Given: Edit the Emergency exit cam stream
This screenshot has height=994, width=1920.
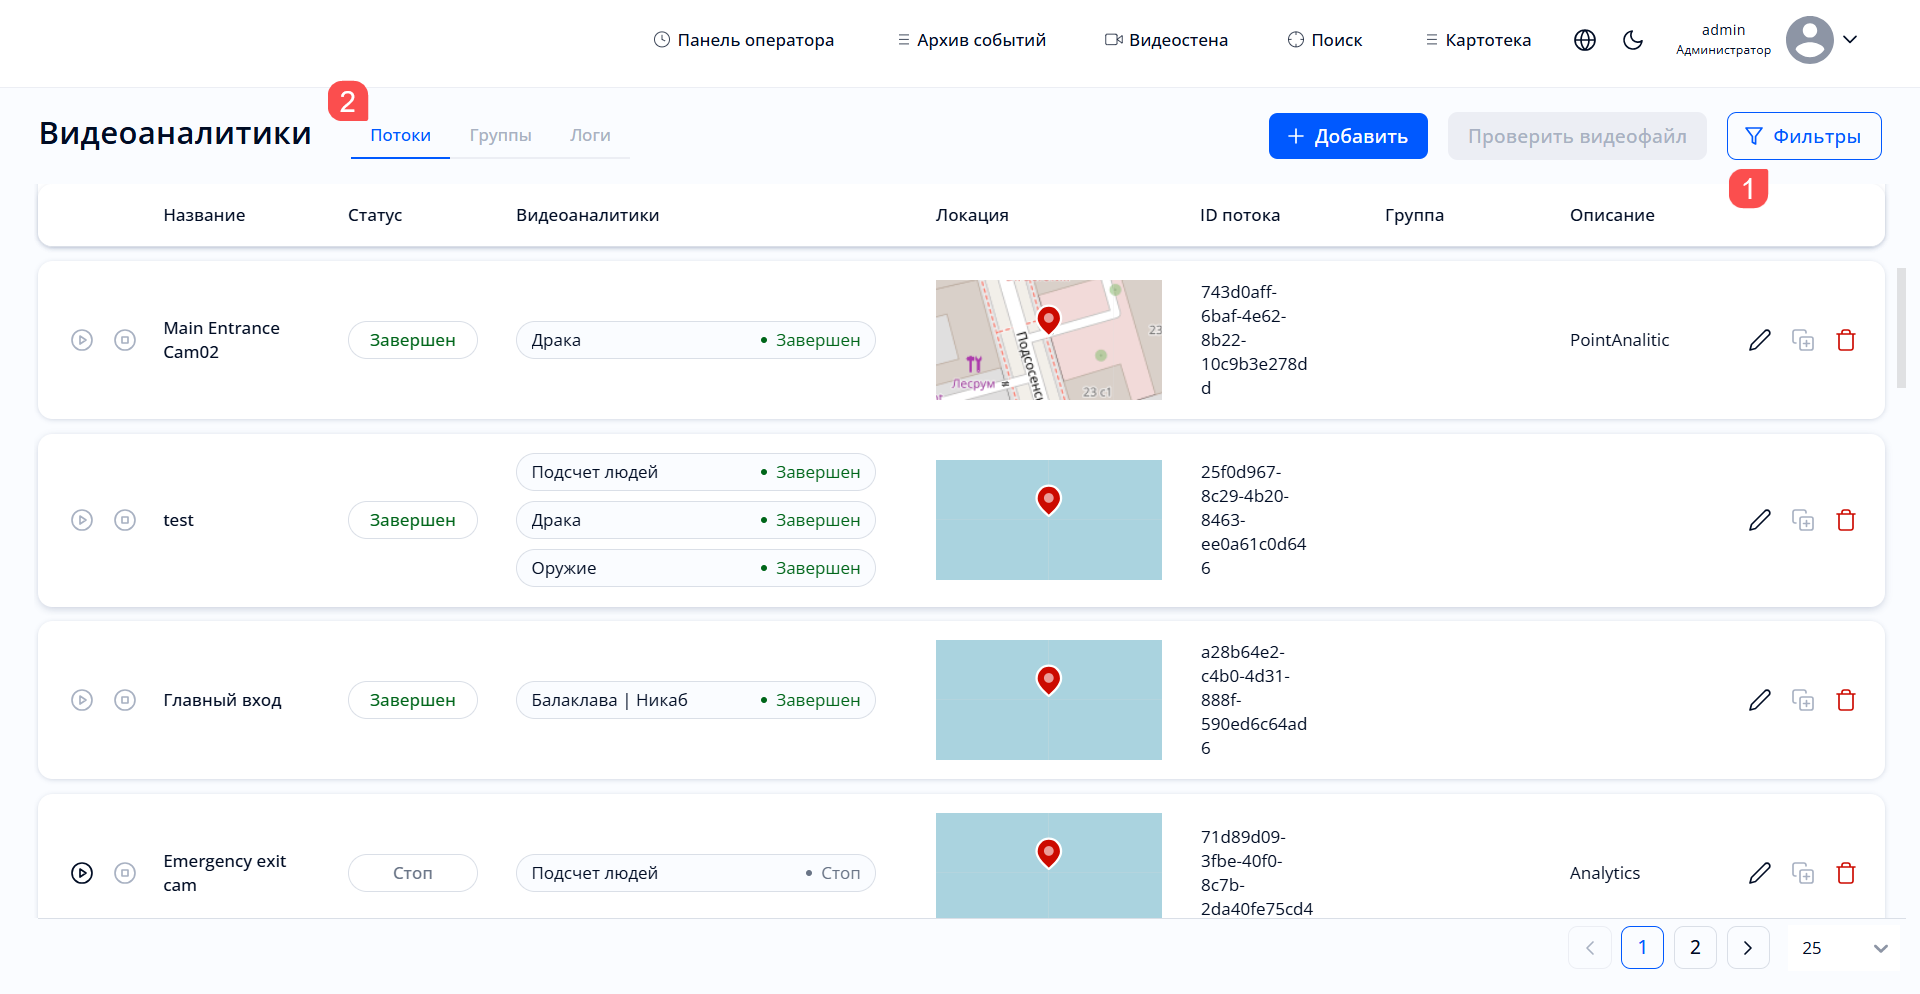Looking at the screenshot, I should pyautogui.click(x=1759, y=873).
